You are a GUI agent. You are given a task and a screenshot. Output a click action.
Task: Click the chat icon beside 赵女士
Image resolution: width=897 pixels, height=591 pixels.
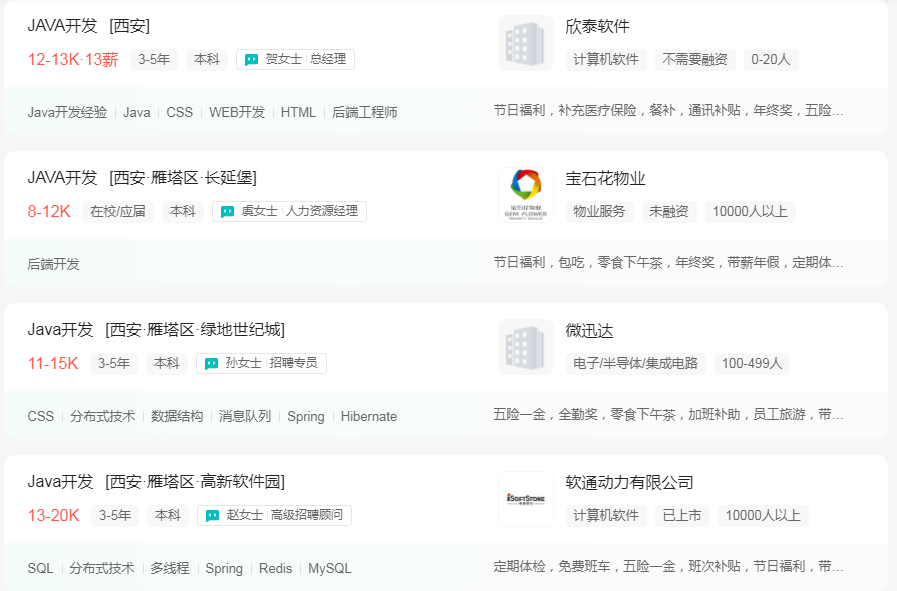pos(212,515)
